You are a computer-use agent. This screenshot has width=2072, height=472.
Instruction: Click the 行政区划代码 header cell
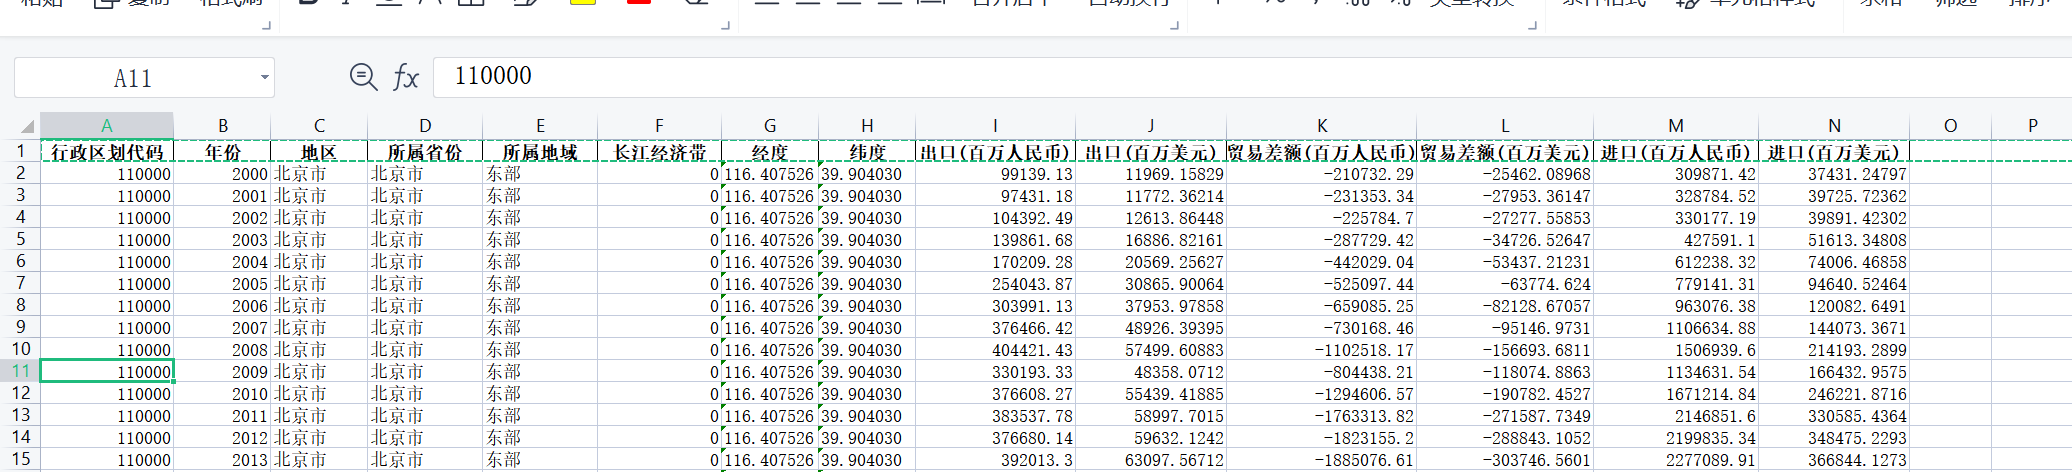coord(107,152)
